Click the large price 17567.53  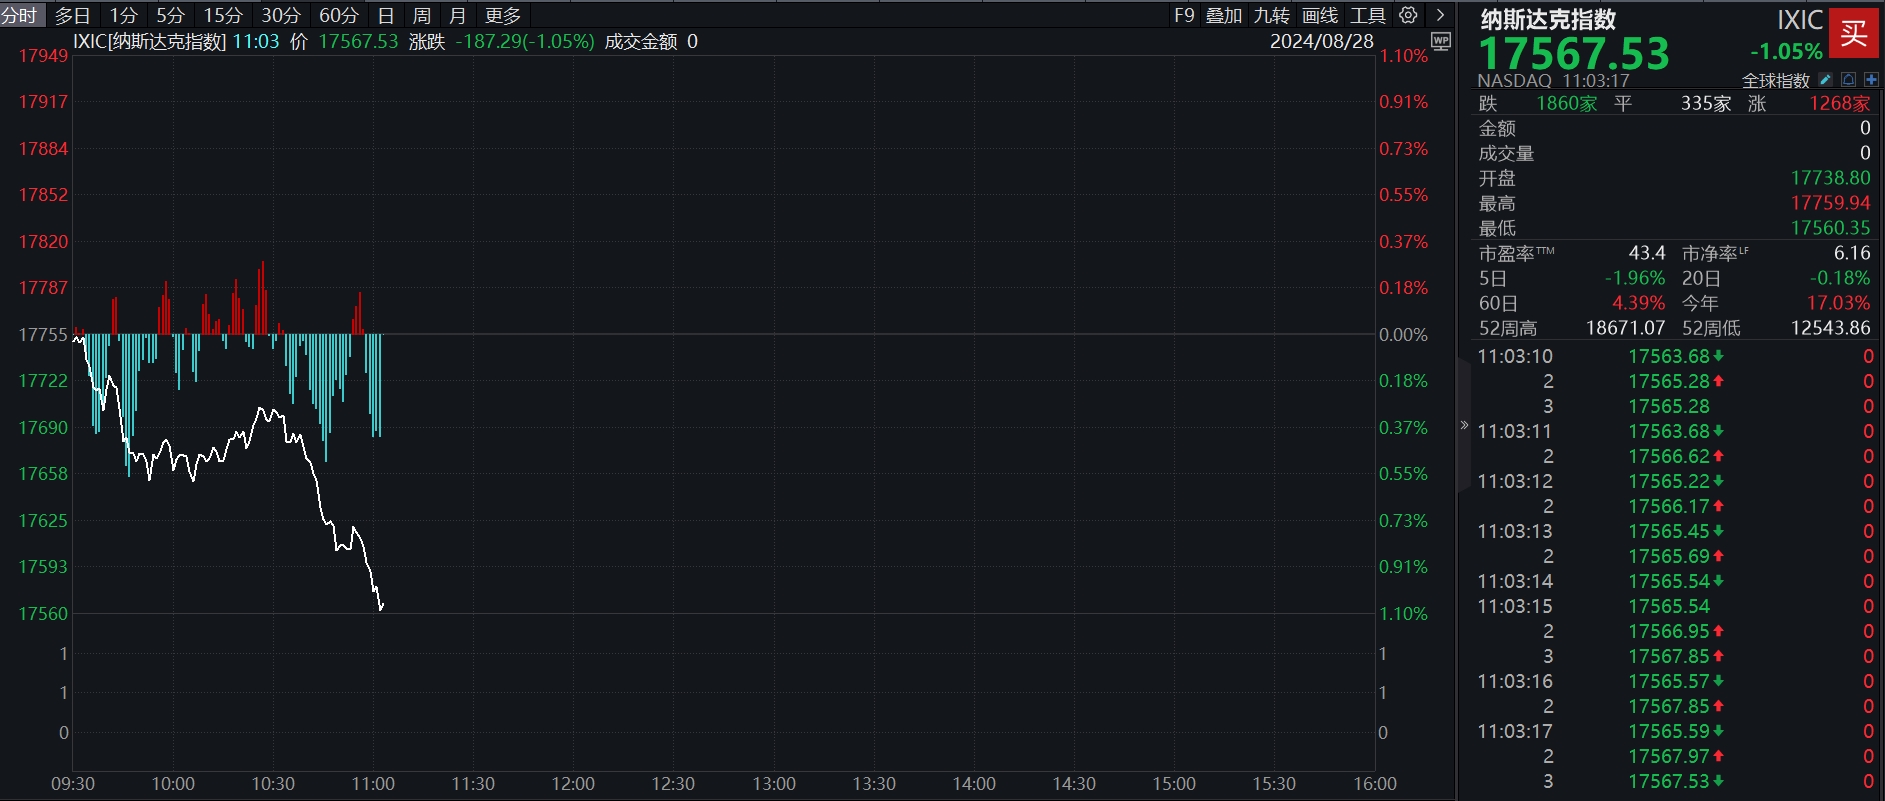[1574, 53]
